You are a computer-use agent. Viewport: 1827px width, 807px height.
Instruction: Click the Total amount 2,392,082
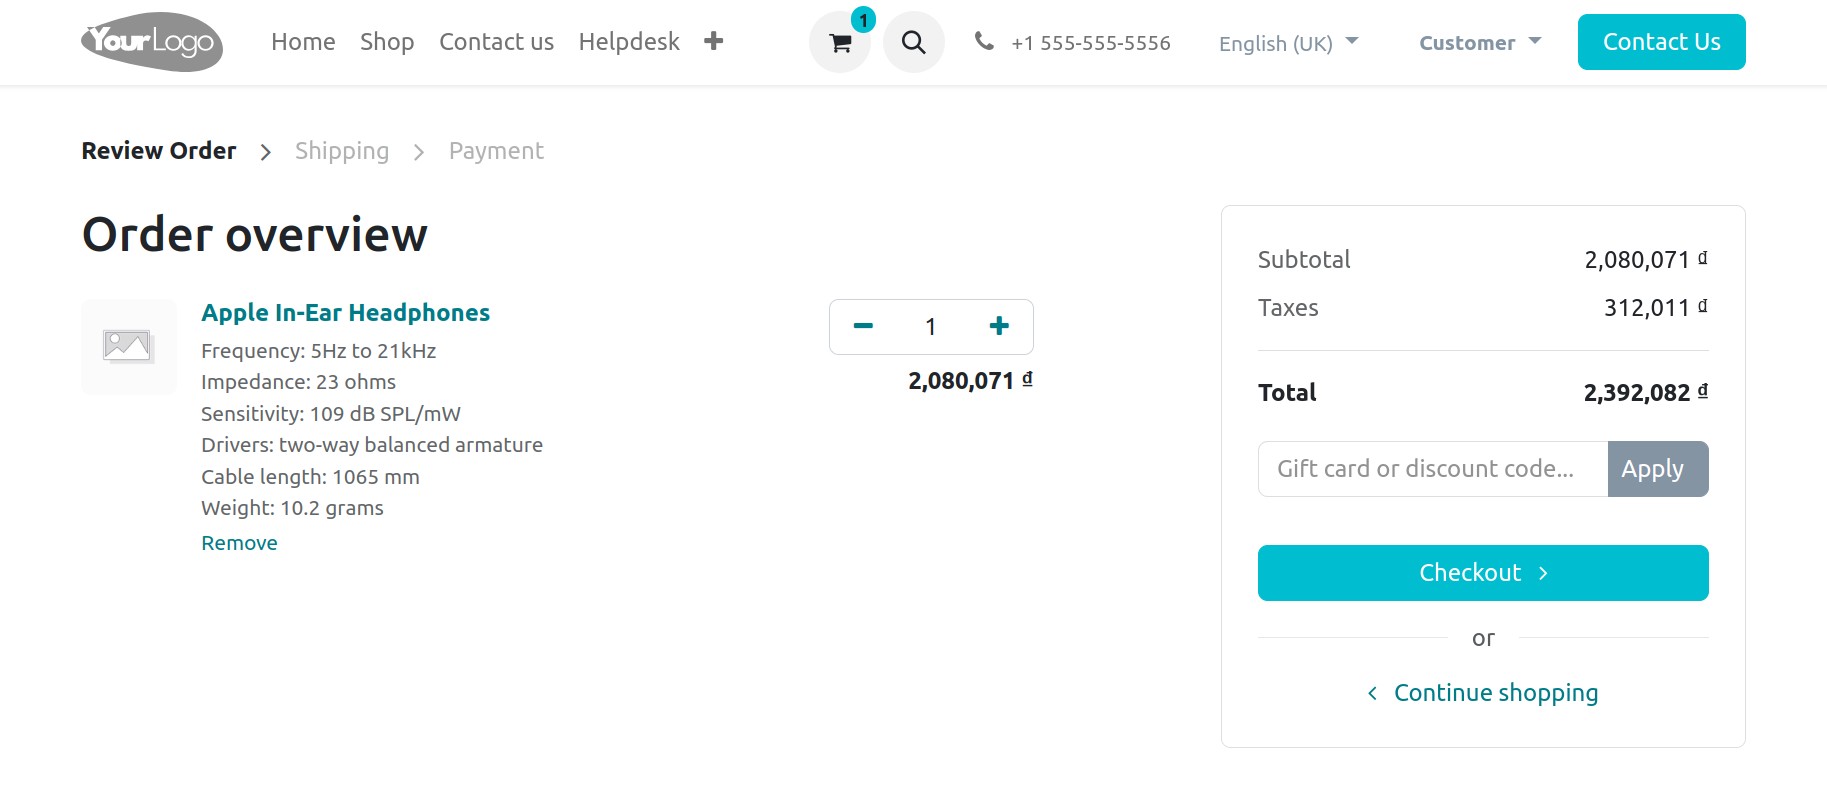1646,393
